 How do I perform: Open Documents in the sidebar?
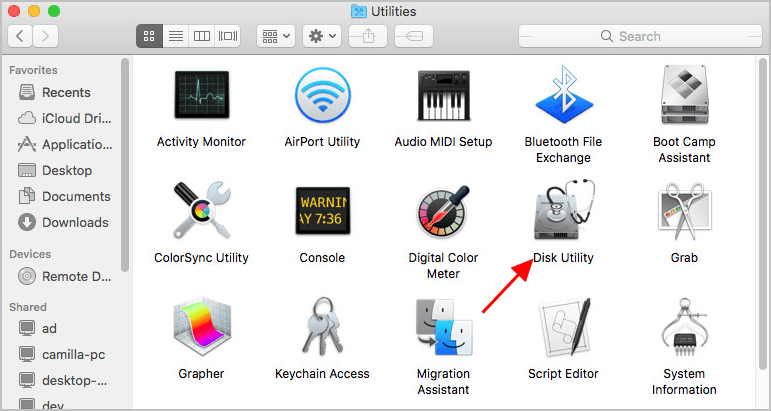(63, 197)
